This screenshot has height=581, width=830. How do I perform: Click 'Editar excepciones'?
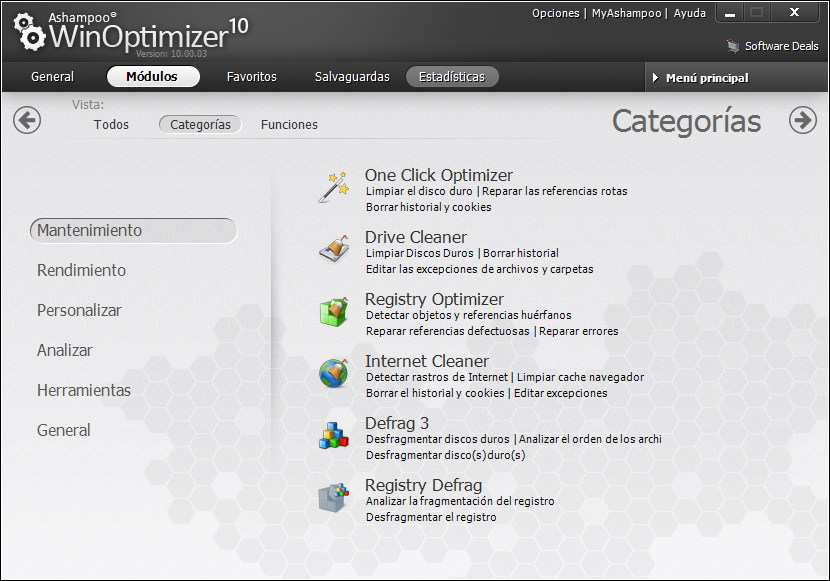pyautogui.click(x=561, y=393)
